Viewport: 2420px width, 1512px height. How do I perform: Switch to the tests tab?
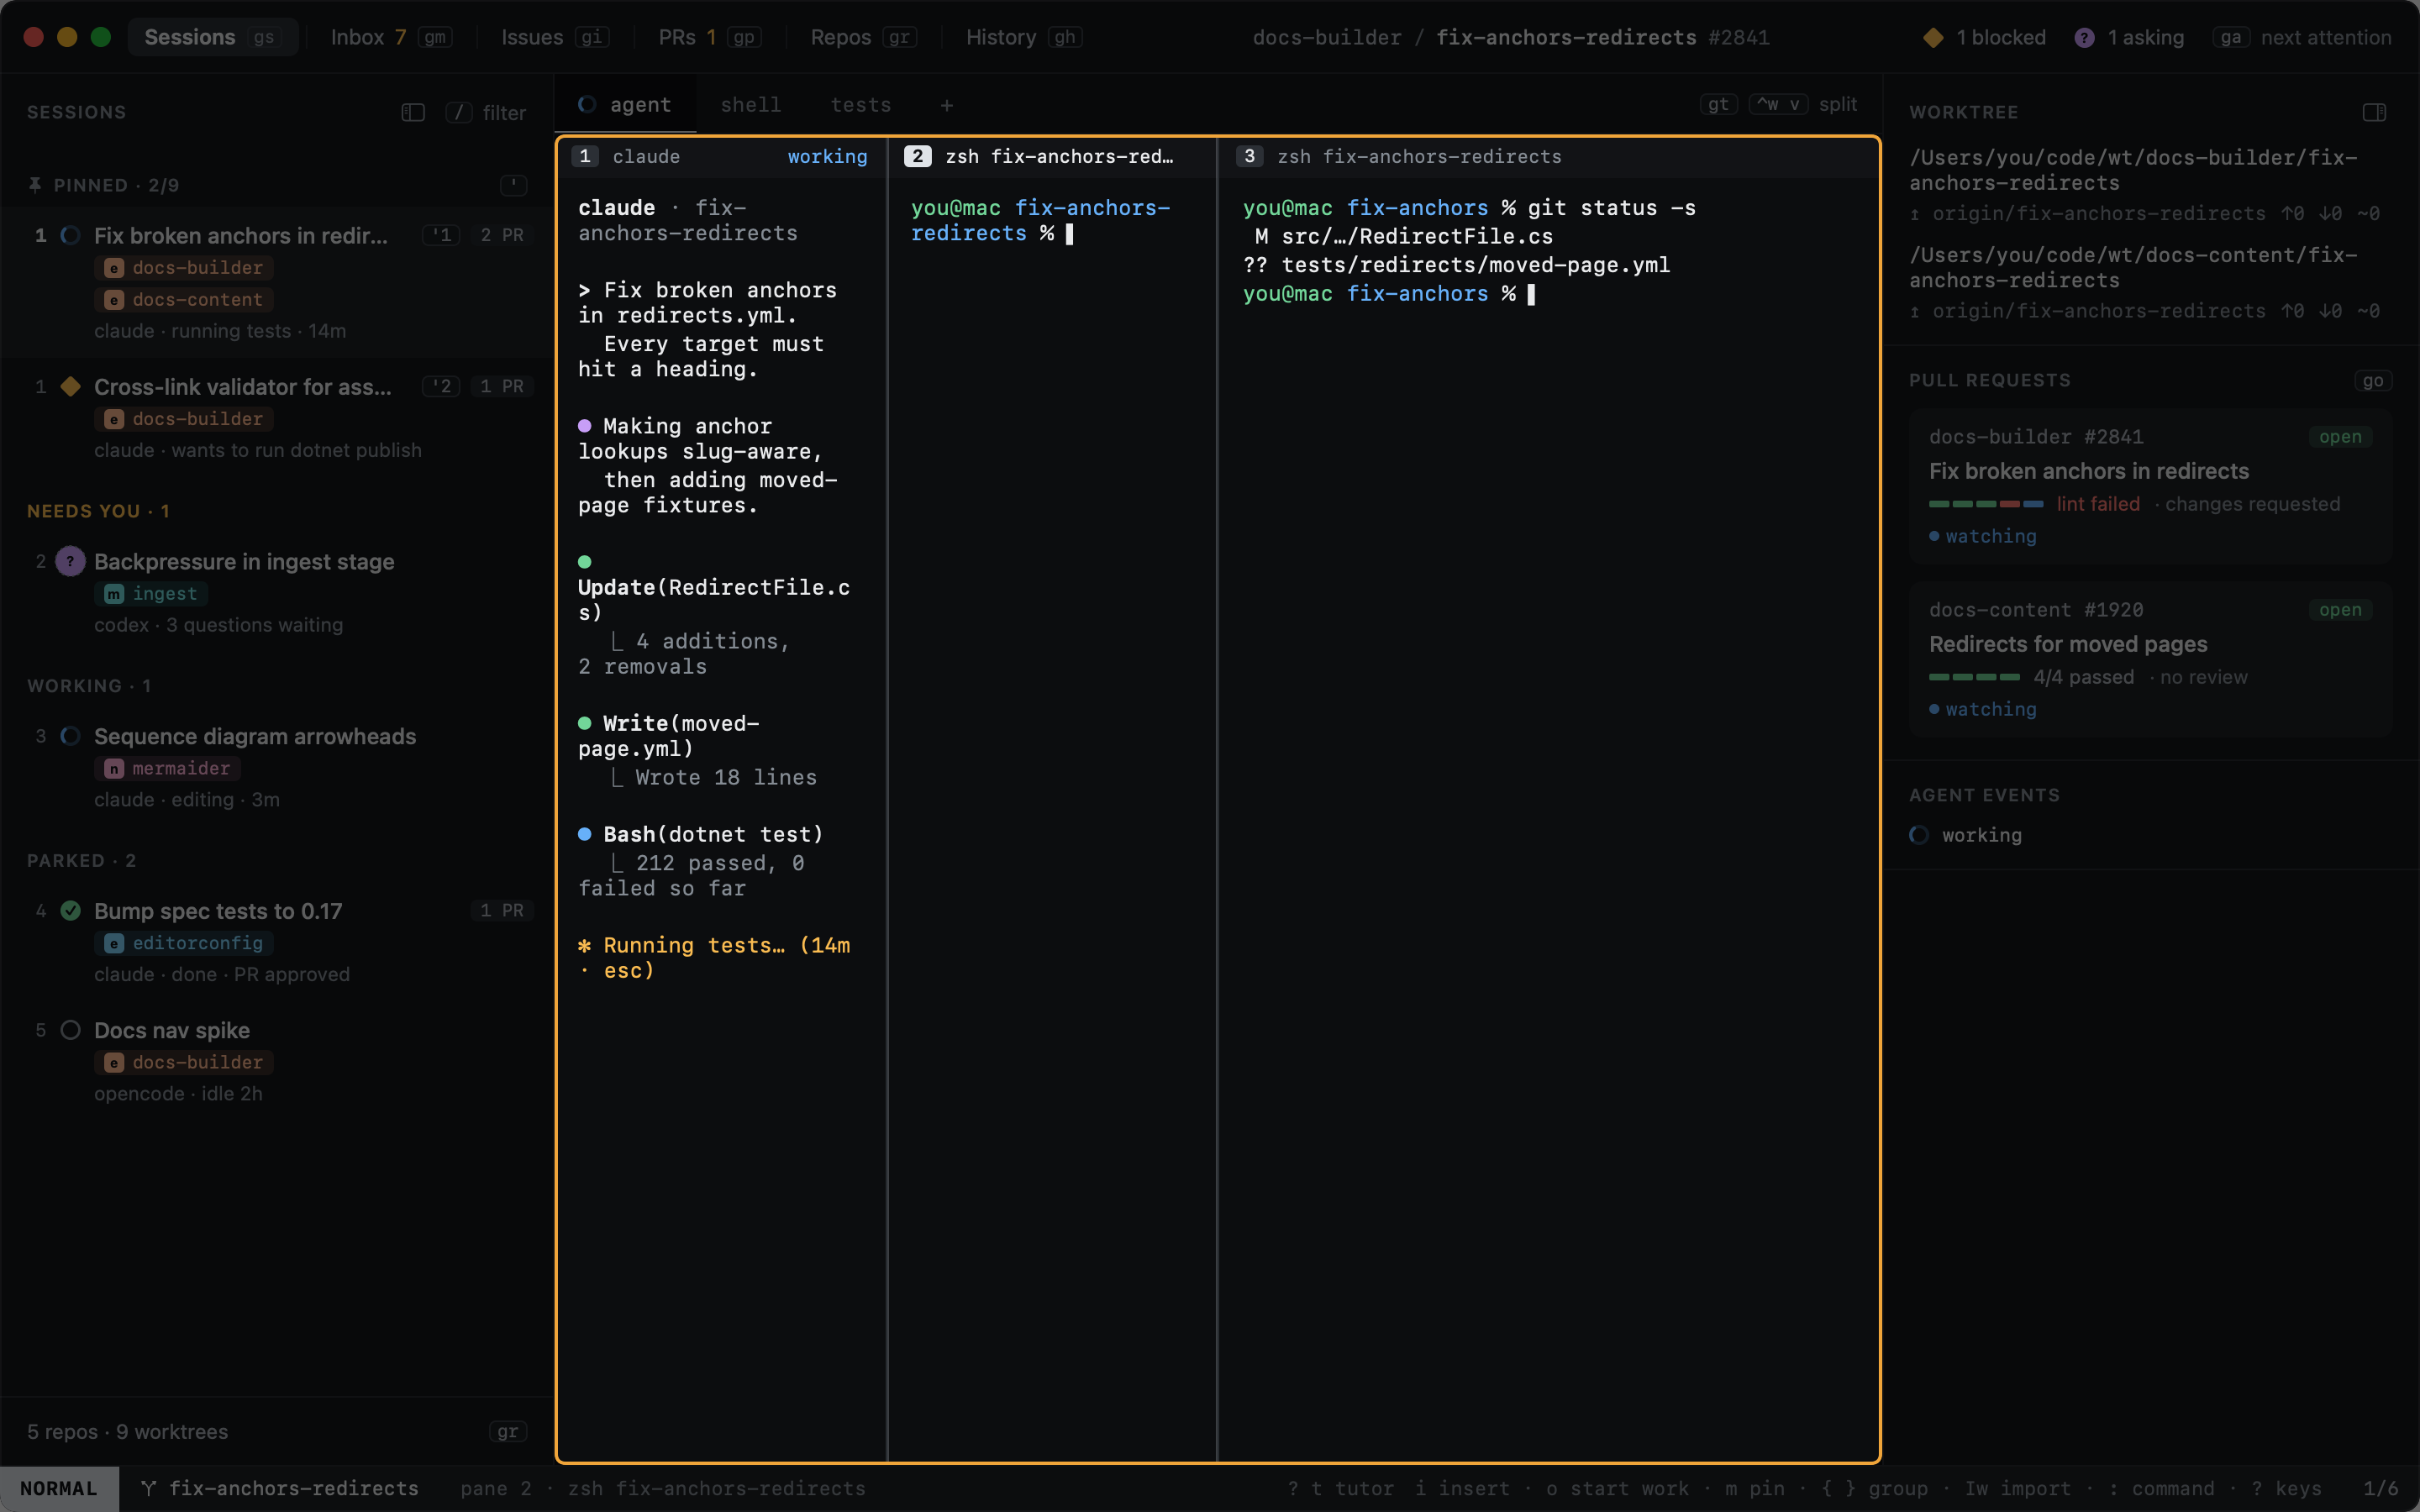tap(860, 105)
